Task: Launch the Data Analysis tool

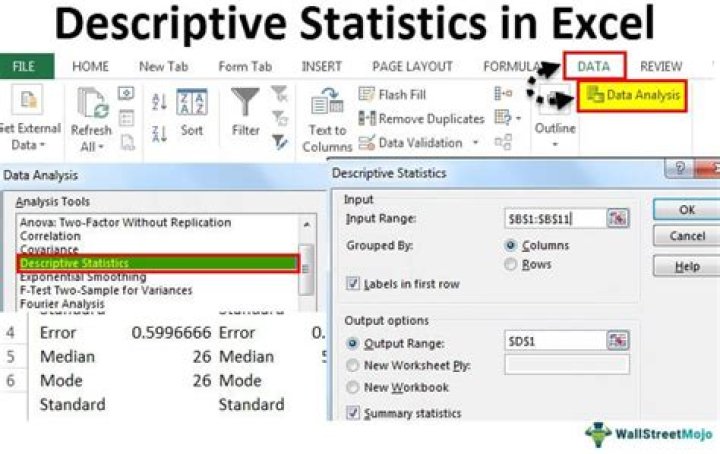Action: pos(632,95)
